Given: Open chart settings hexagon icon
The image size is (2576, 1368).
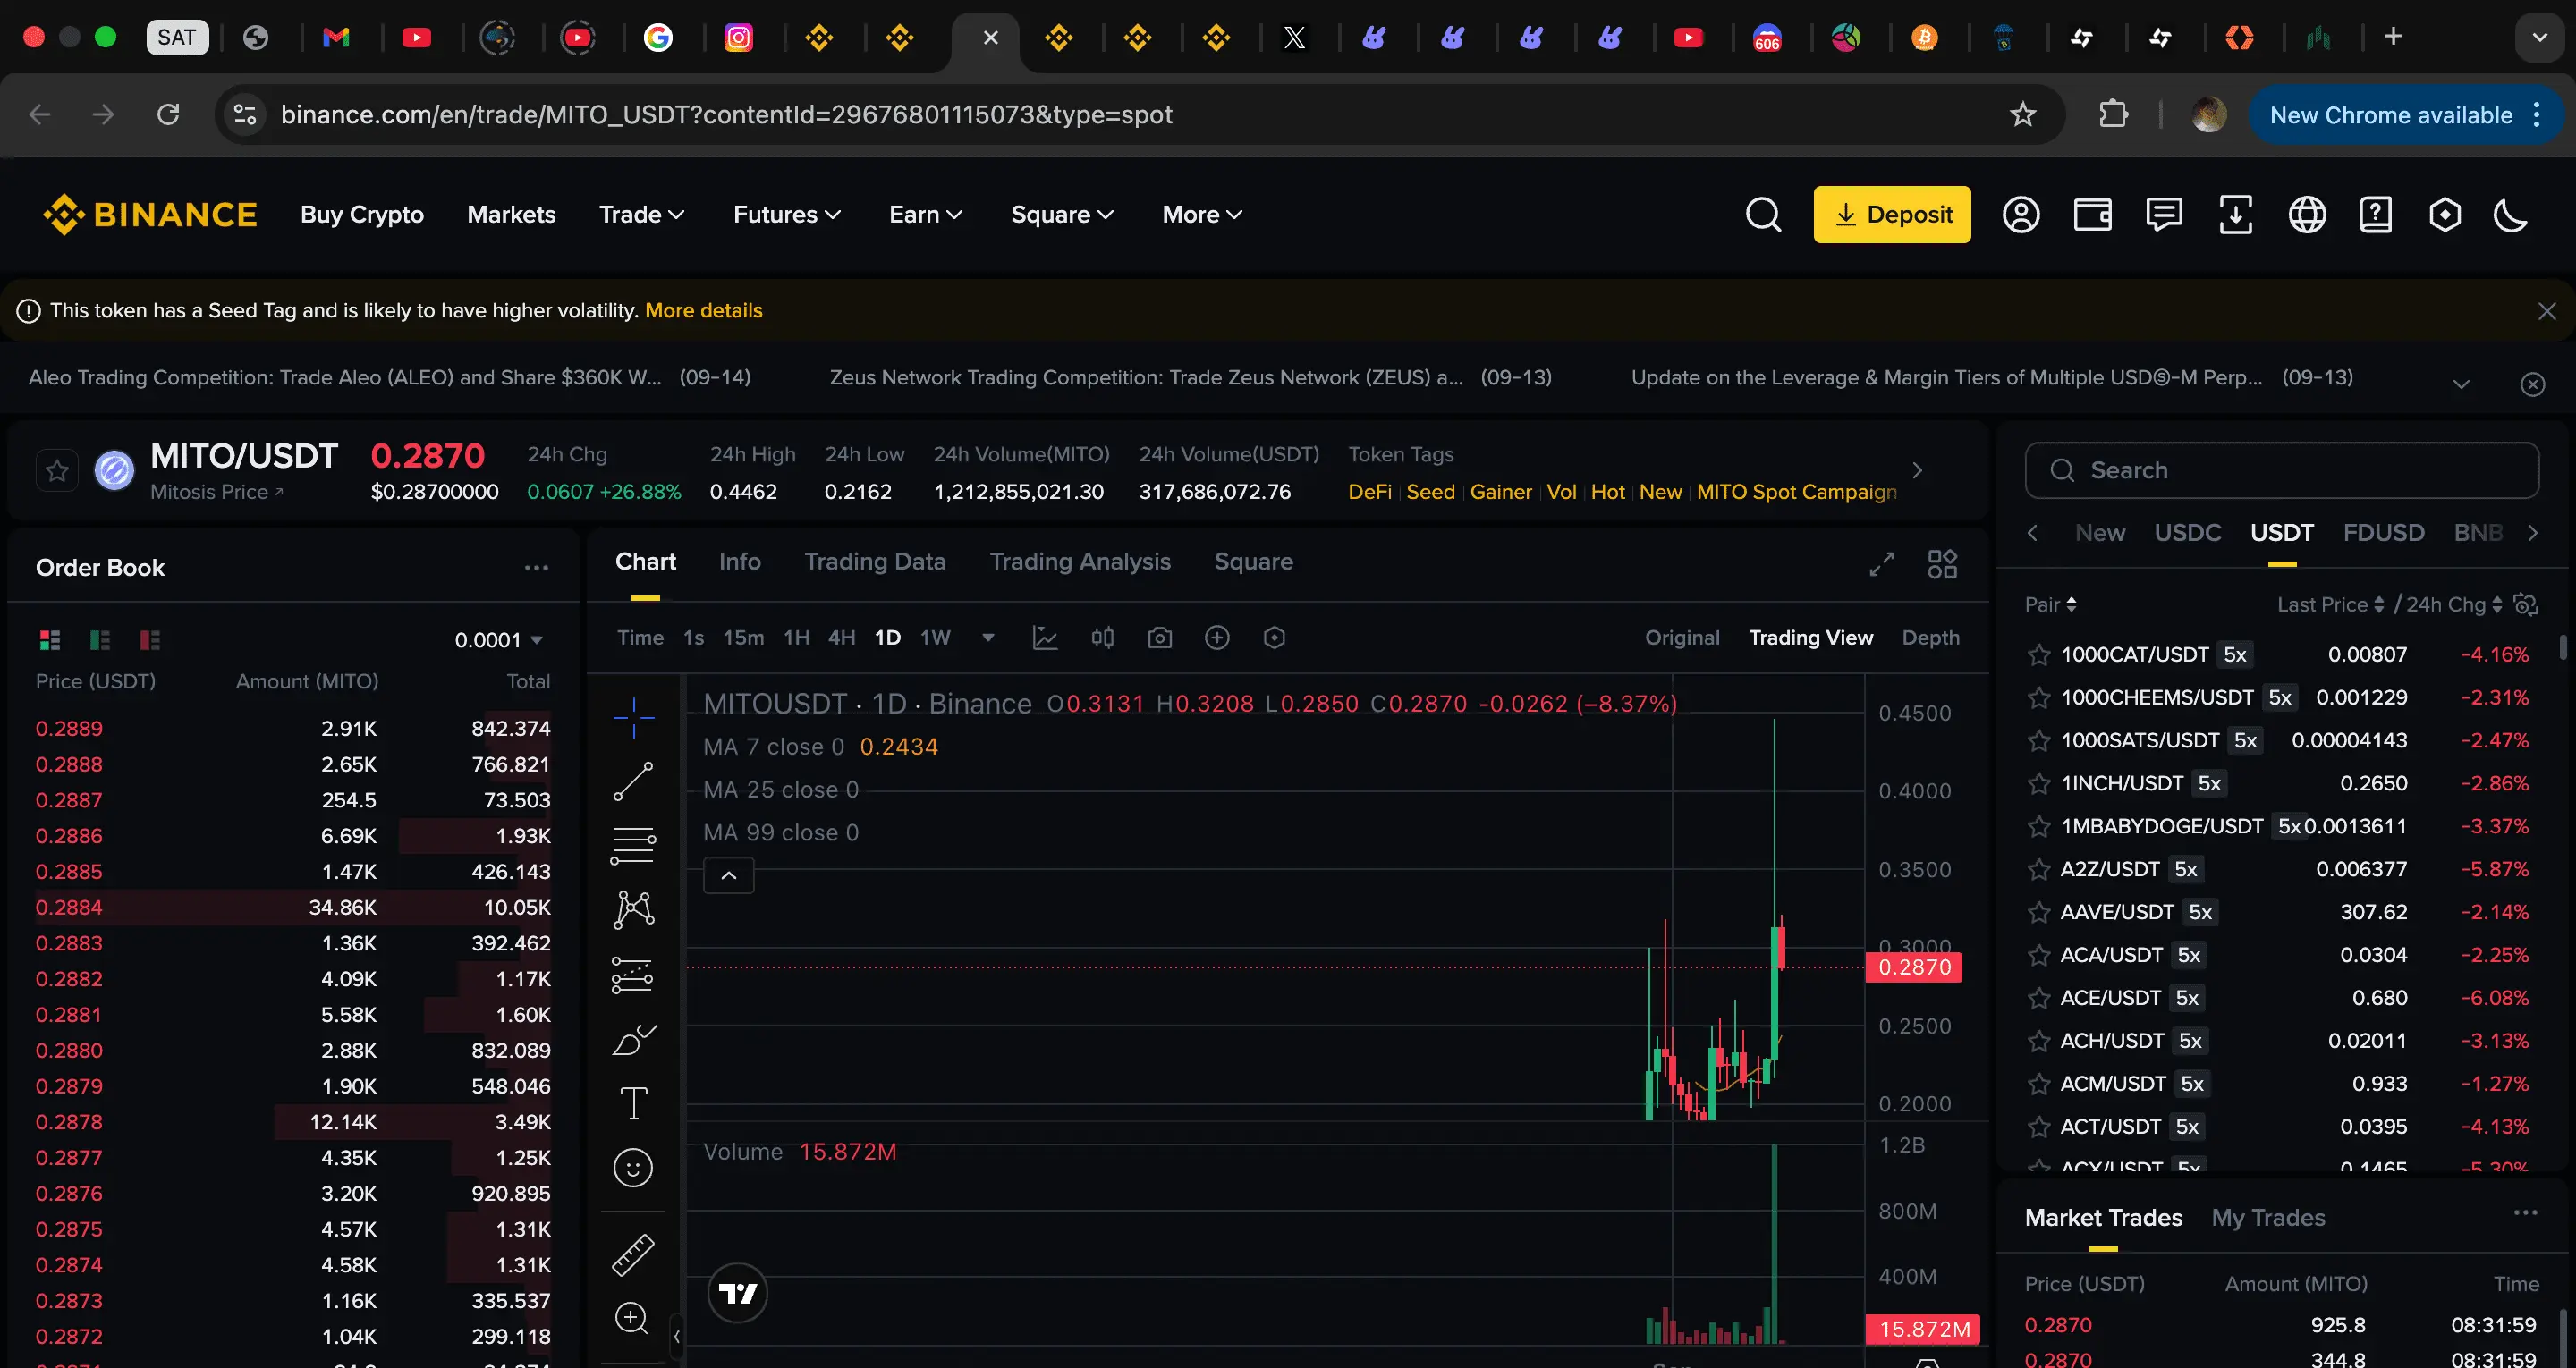Looking at the screenshot, I should (x=1274, y=638).
